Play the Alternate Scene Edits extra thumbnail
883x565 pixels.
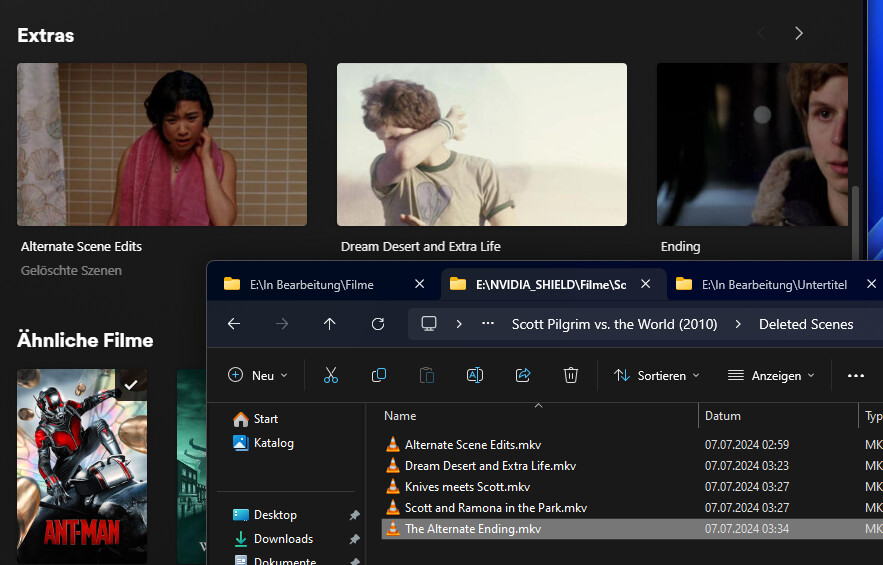tap(162, 144)
